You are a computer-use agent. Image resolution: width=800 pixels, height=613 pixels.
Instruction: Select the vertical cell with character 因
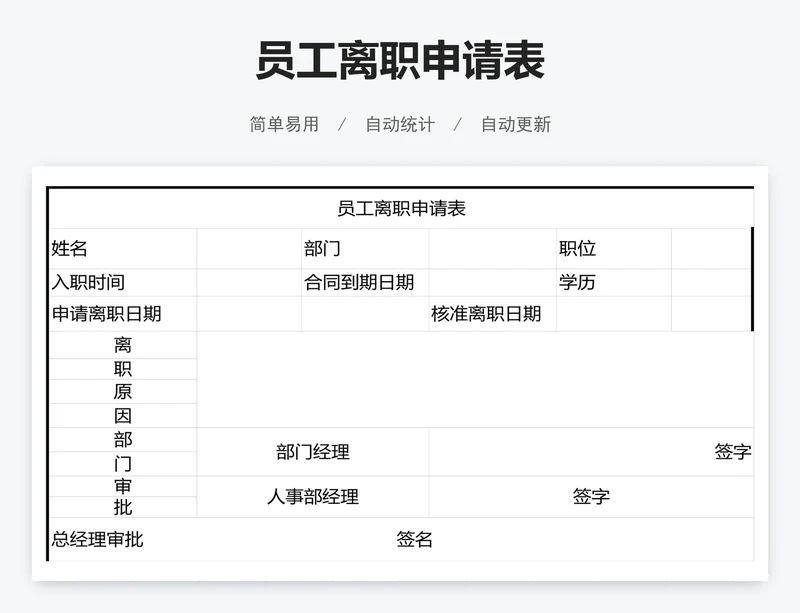tap(123, 415)
